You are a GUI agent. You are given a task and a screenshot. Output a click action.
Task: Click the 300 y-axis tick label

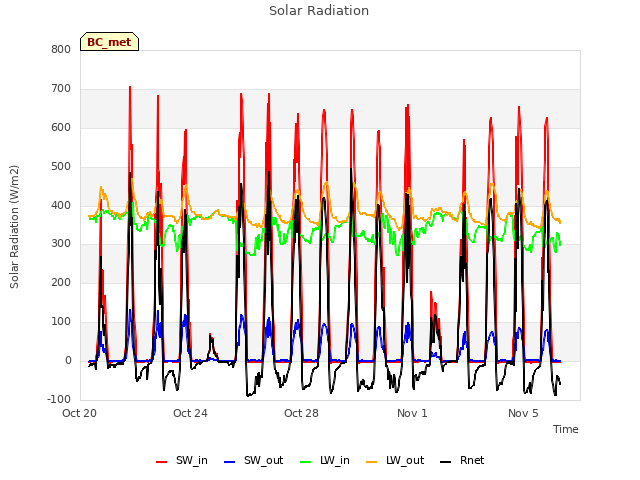click(x=61, y=244)
